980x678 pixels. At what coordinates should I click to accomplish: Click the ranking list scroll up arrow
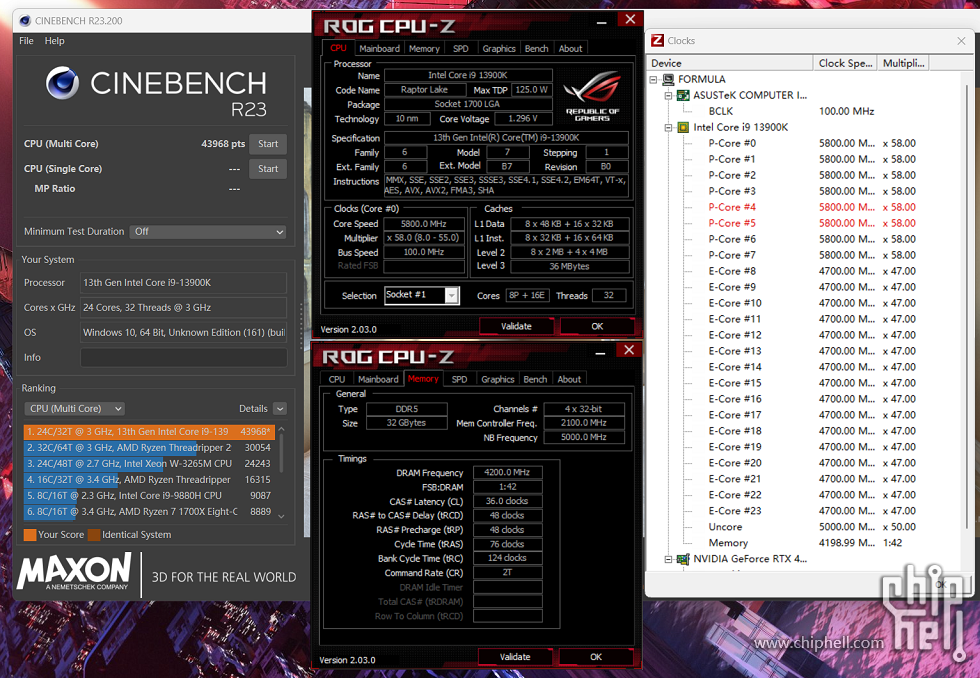(281, 429)
